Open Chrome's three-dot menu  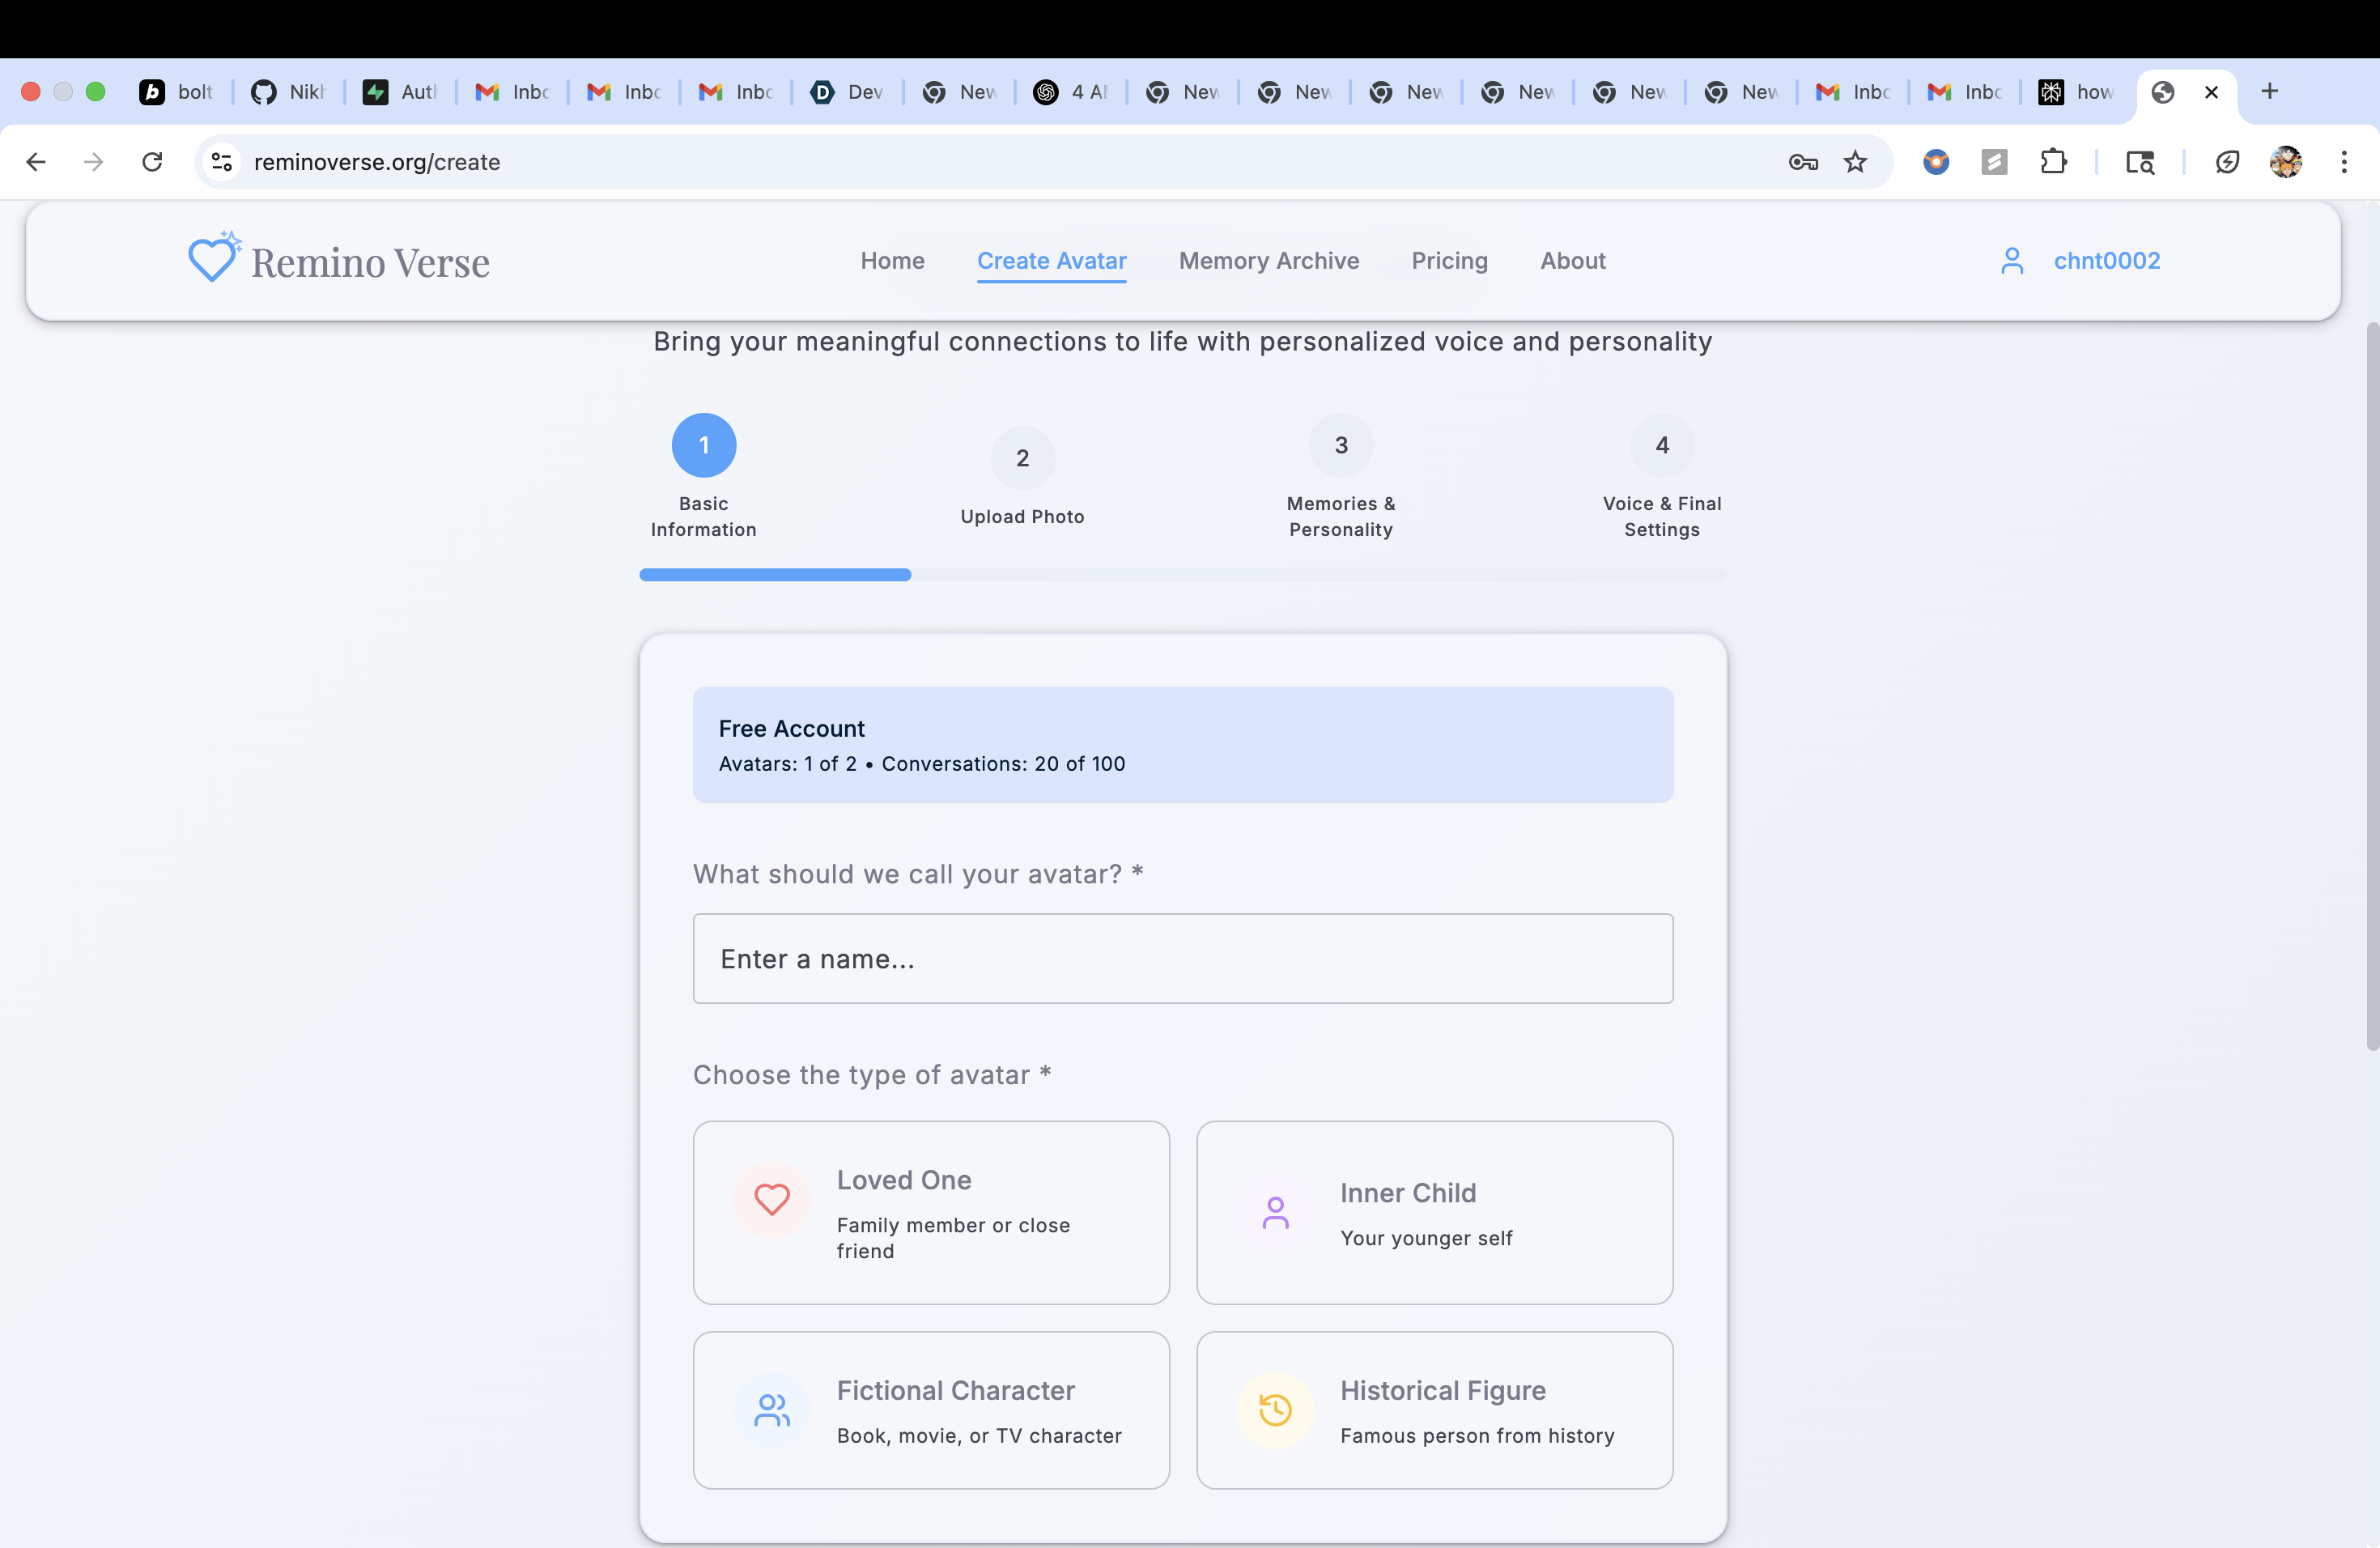2343,162
